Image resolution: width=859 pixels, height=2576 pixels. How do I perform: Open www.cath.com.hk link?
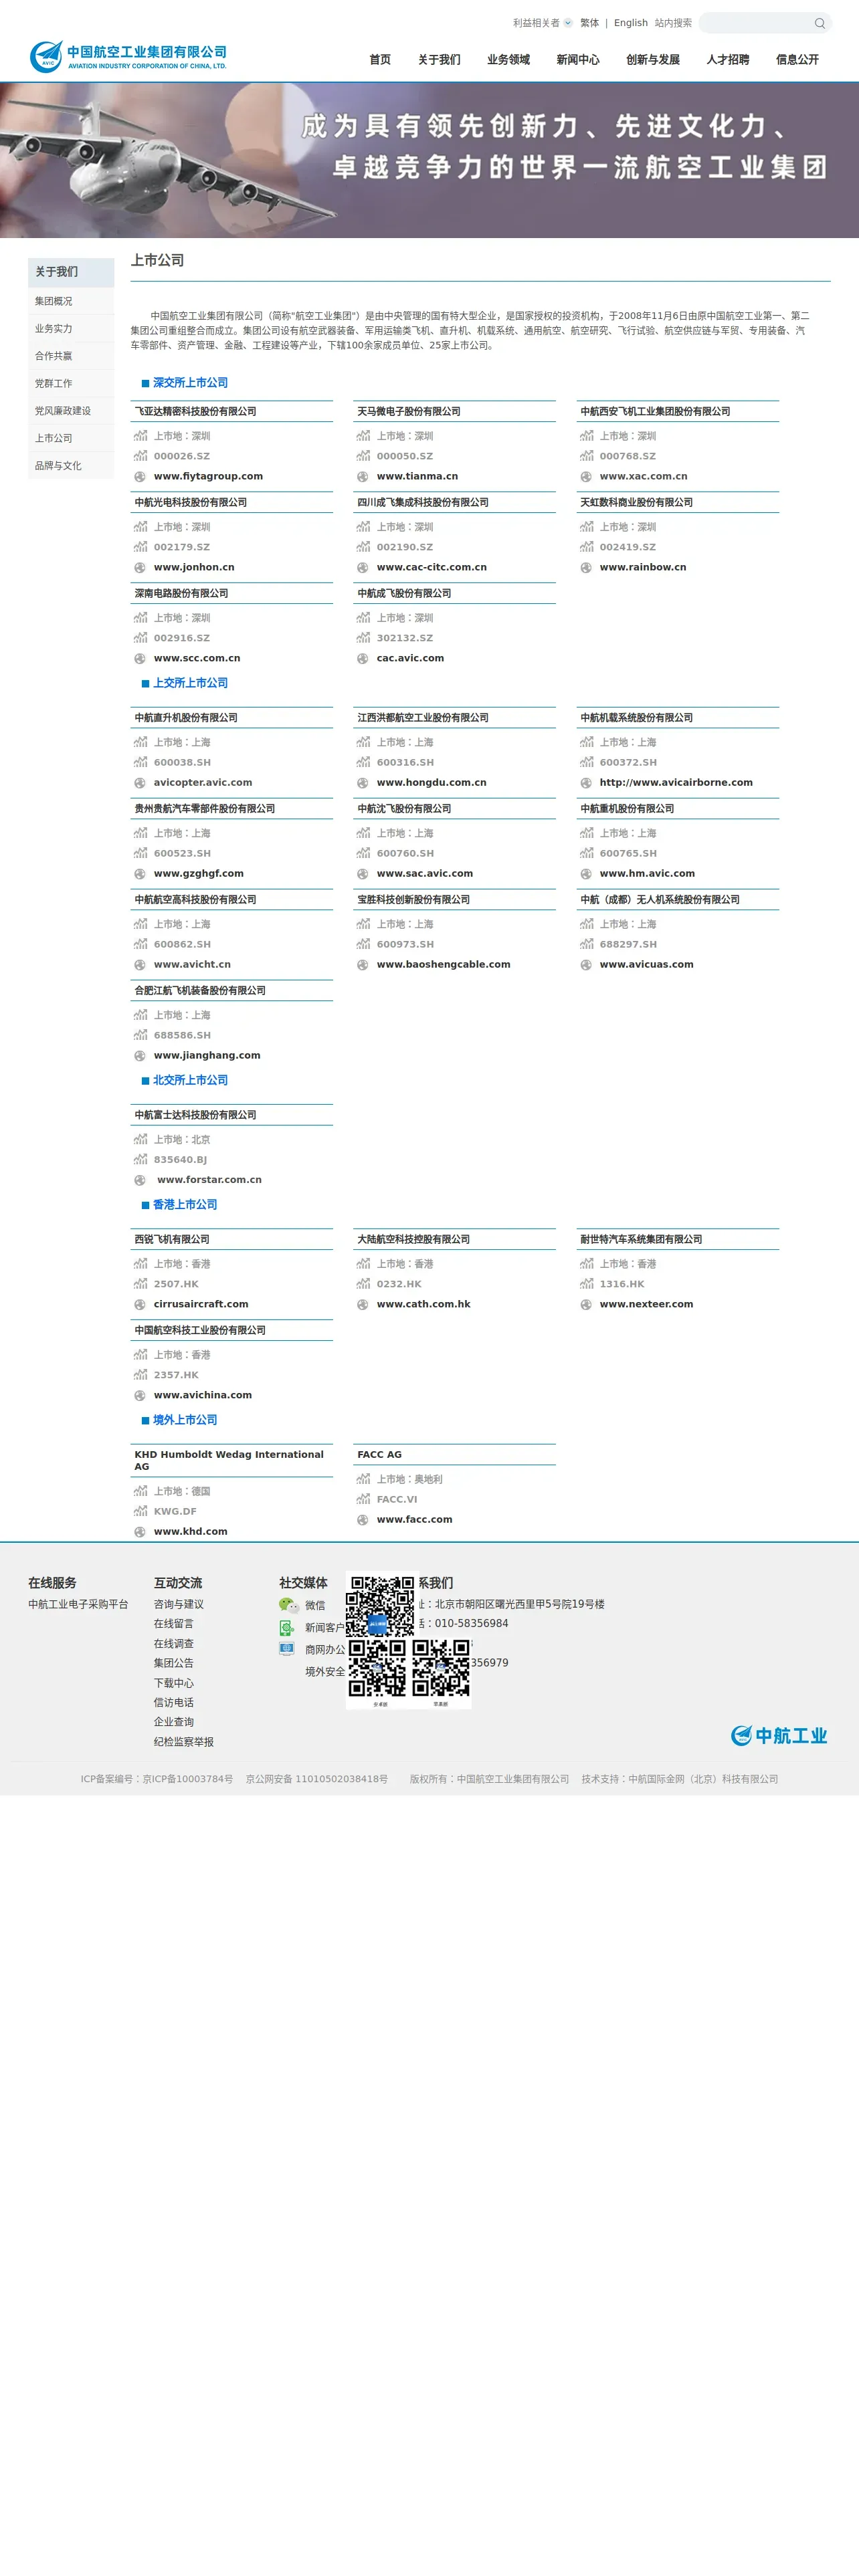coord(424,1305)
